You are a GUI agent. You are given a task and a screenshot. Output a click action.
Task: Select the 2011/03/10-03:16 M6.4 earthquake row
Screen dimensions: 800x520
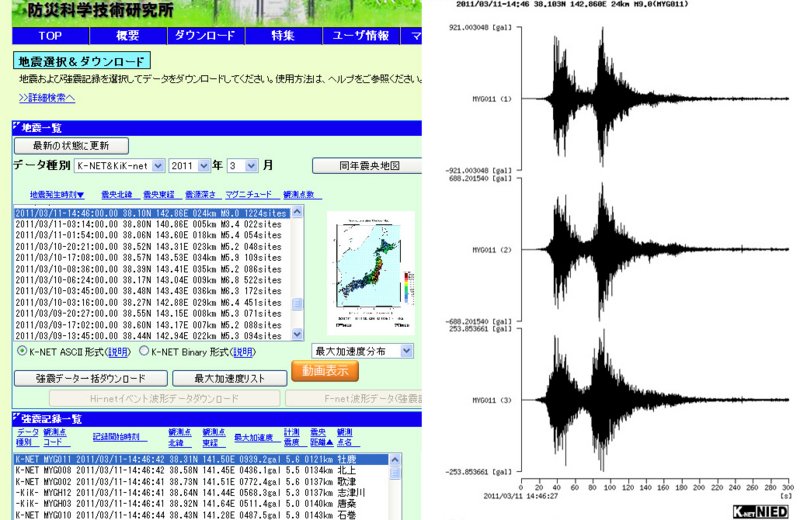(x=152, y=303)
